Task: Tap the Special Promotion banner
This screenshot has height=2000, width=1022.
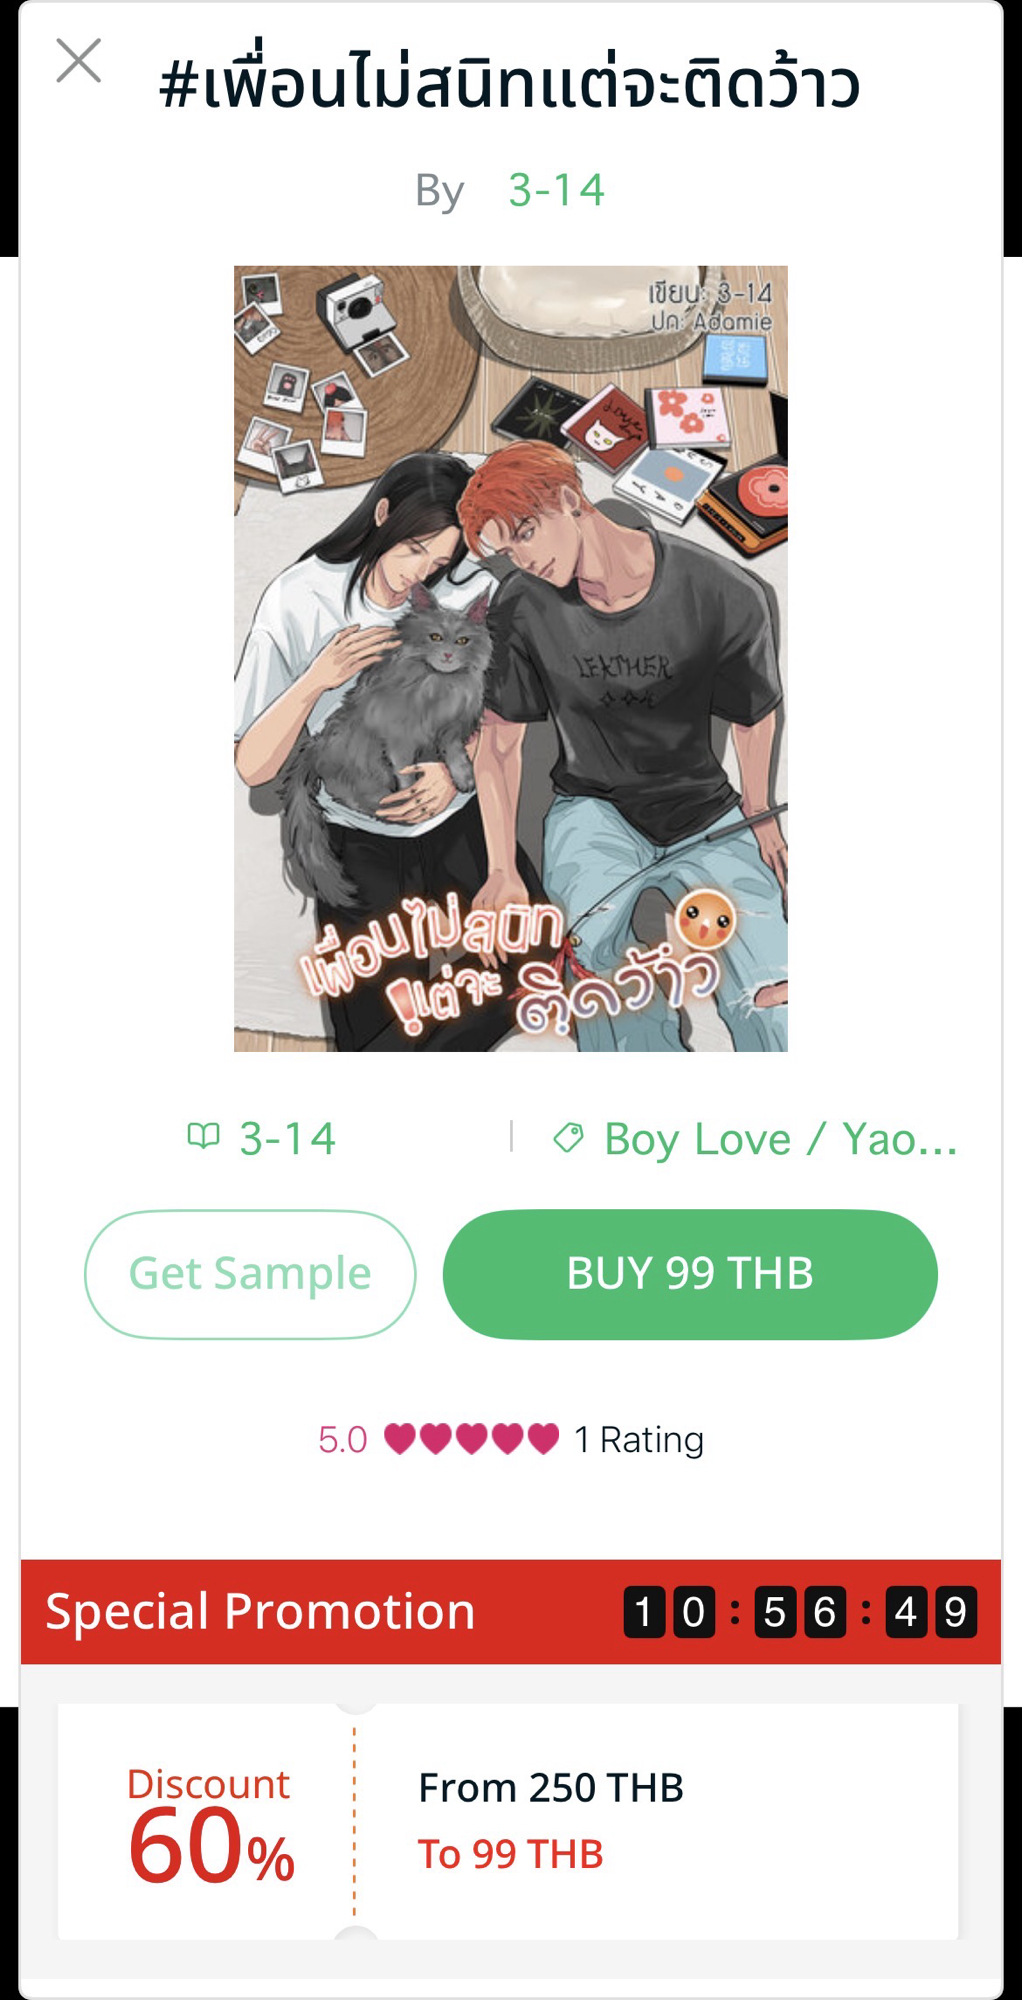Action: point(511,1612)
